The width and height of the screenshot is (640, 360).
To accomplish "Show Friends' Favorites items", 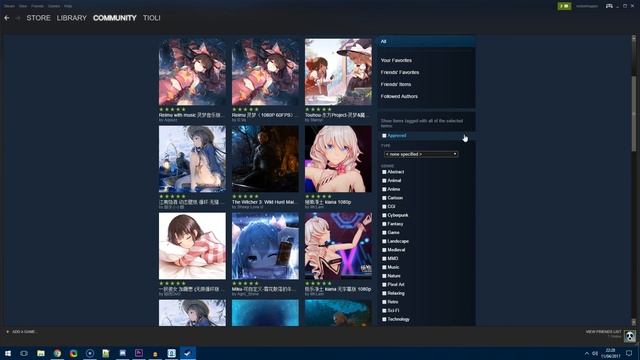I will click(x=400, y=72).
